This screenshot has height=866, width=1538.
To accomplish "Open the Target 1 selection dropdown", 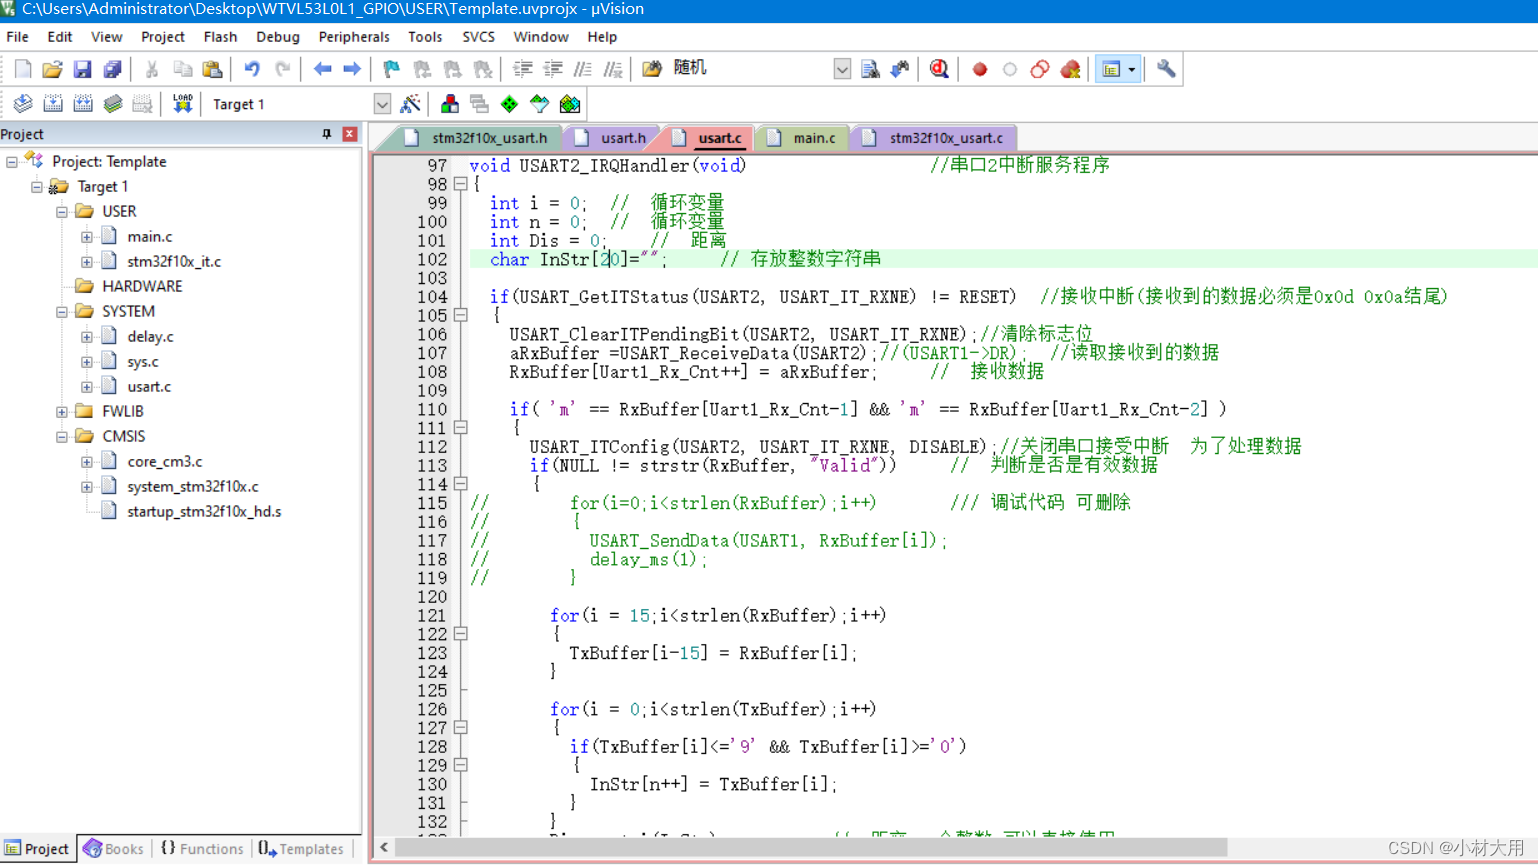I will tap(382, 104).
